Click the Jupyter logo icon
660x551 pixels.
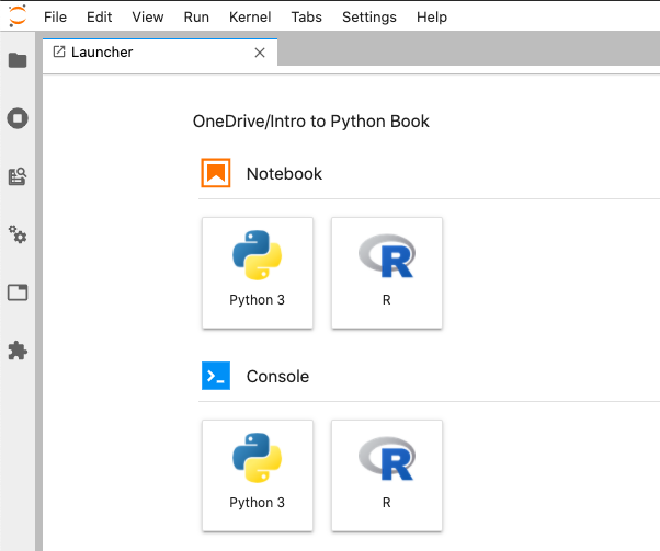(17, 16)
